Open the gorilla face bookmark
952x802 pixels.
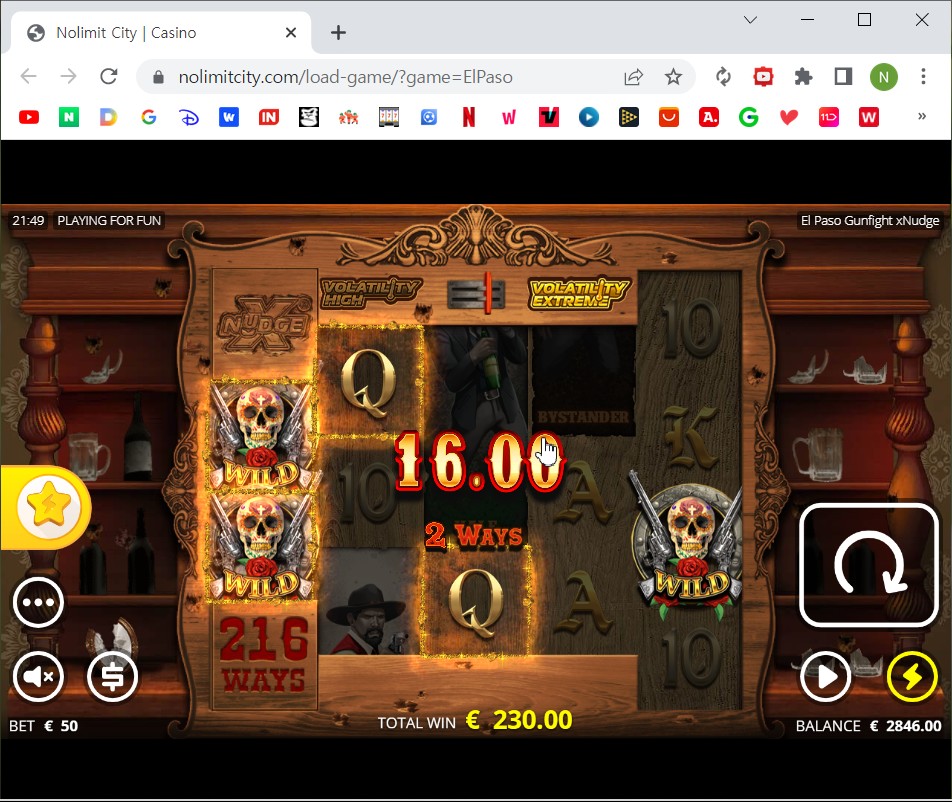309,117
